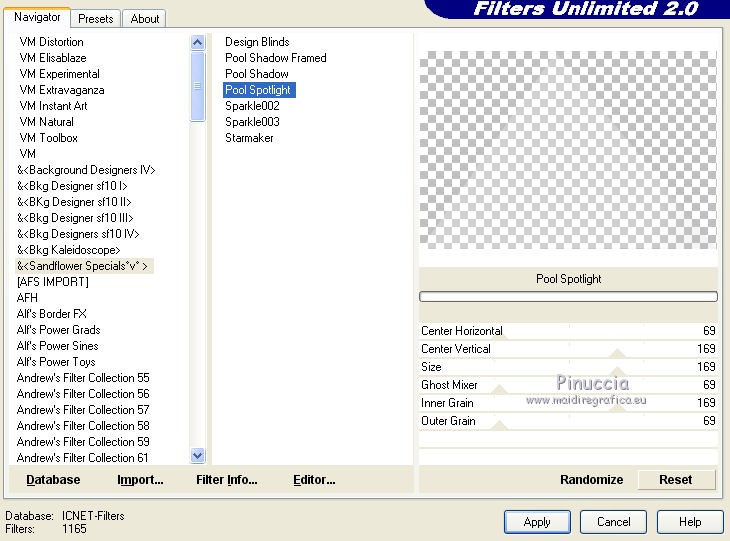Cancel the Filters Unlimited dialog
730x541 pixels.
[613, 522]
